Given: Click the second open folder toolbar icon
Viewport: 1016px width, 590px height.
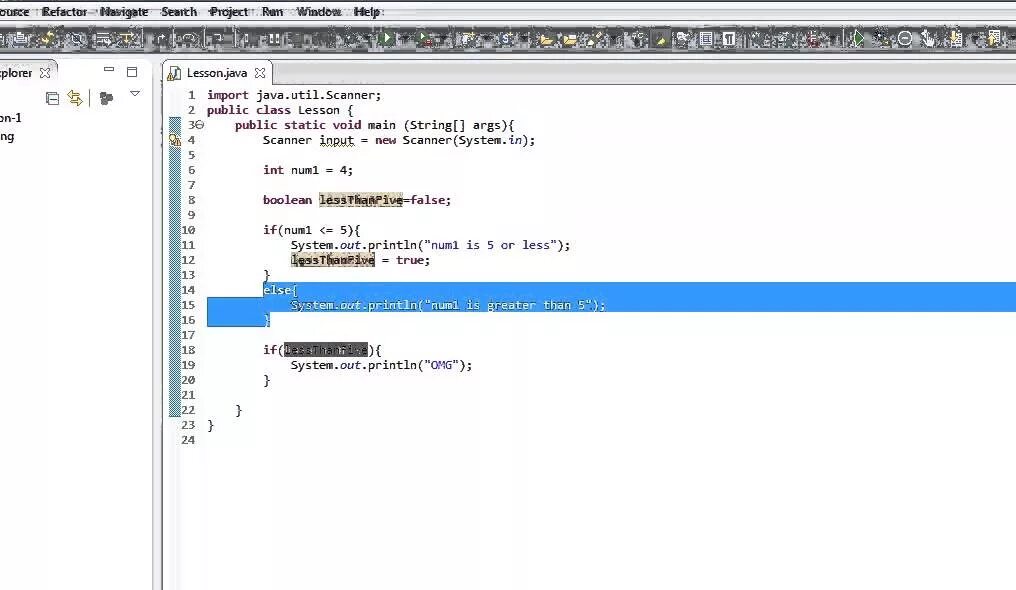Looking at the screenshot, I should coord(570,40).
